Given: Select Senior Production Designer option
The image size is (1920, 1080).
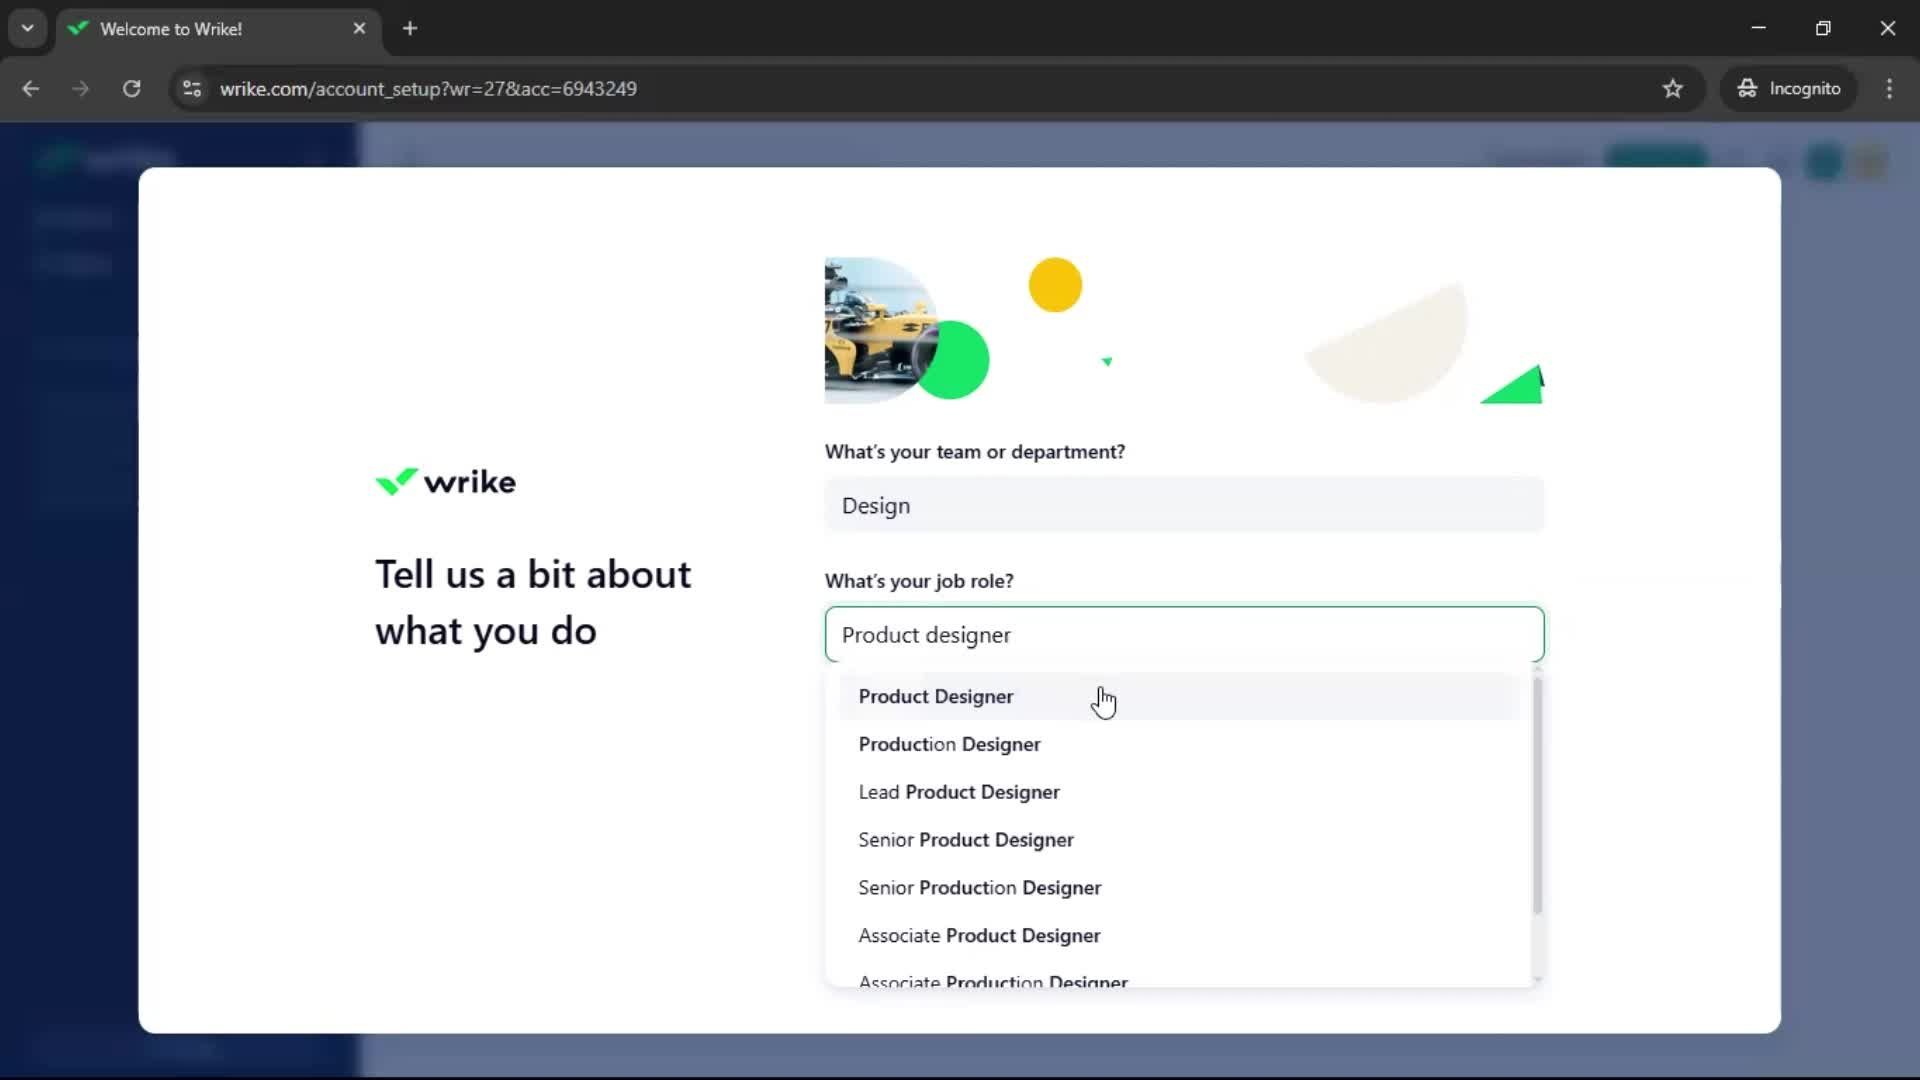Looking at the screenshot, I should click(x=1178, y=888).
